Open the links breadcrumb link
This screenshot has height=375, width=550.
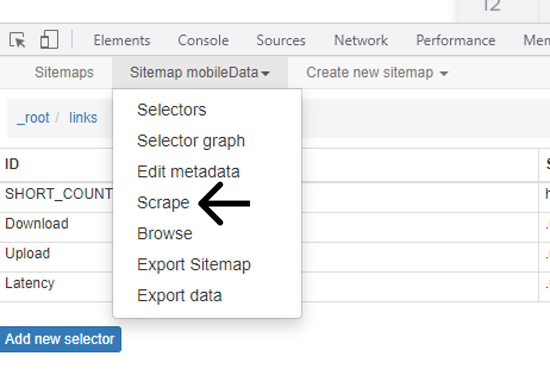tap(83, 118)
